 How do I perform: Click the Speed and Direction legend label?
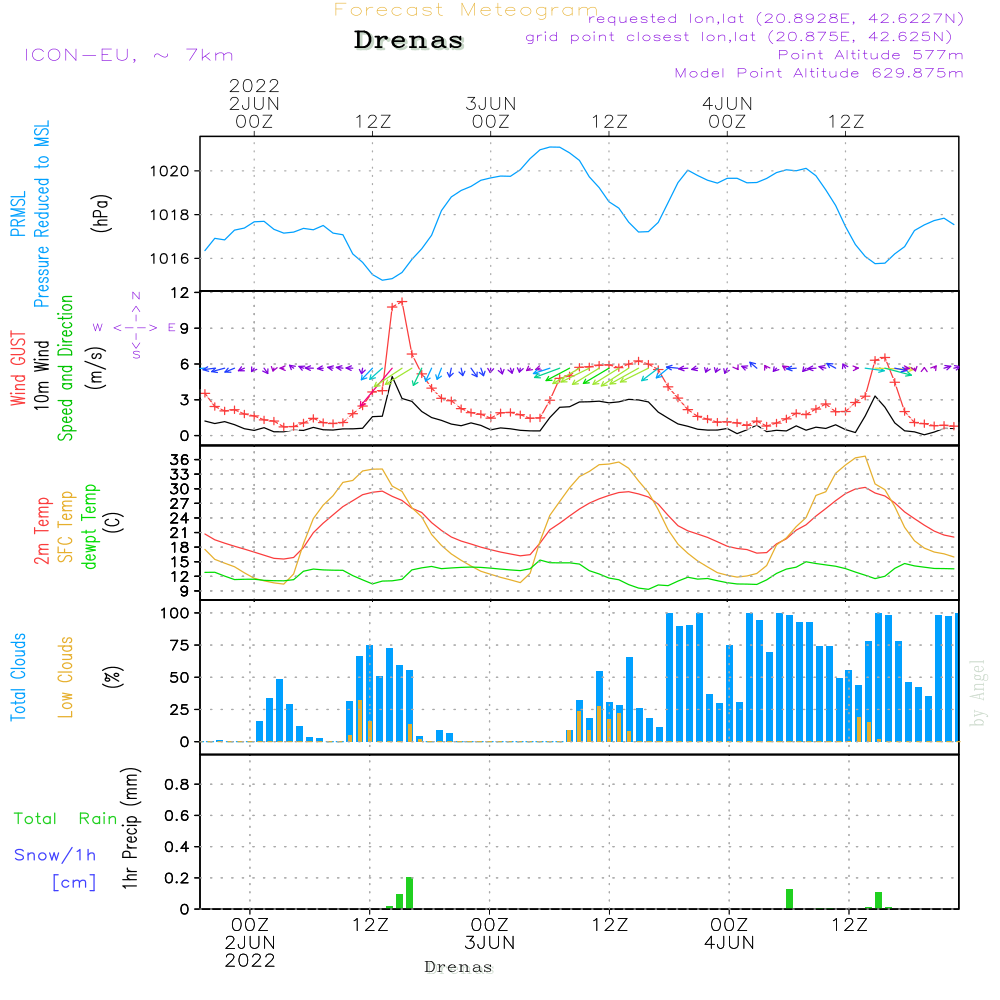(66, 368)
